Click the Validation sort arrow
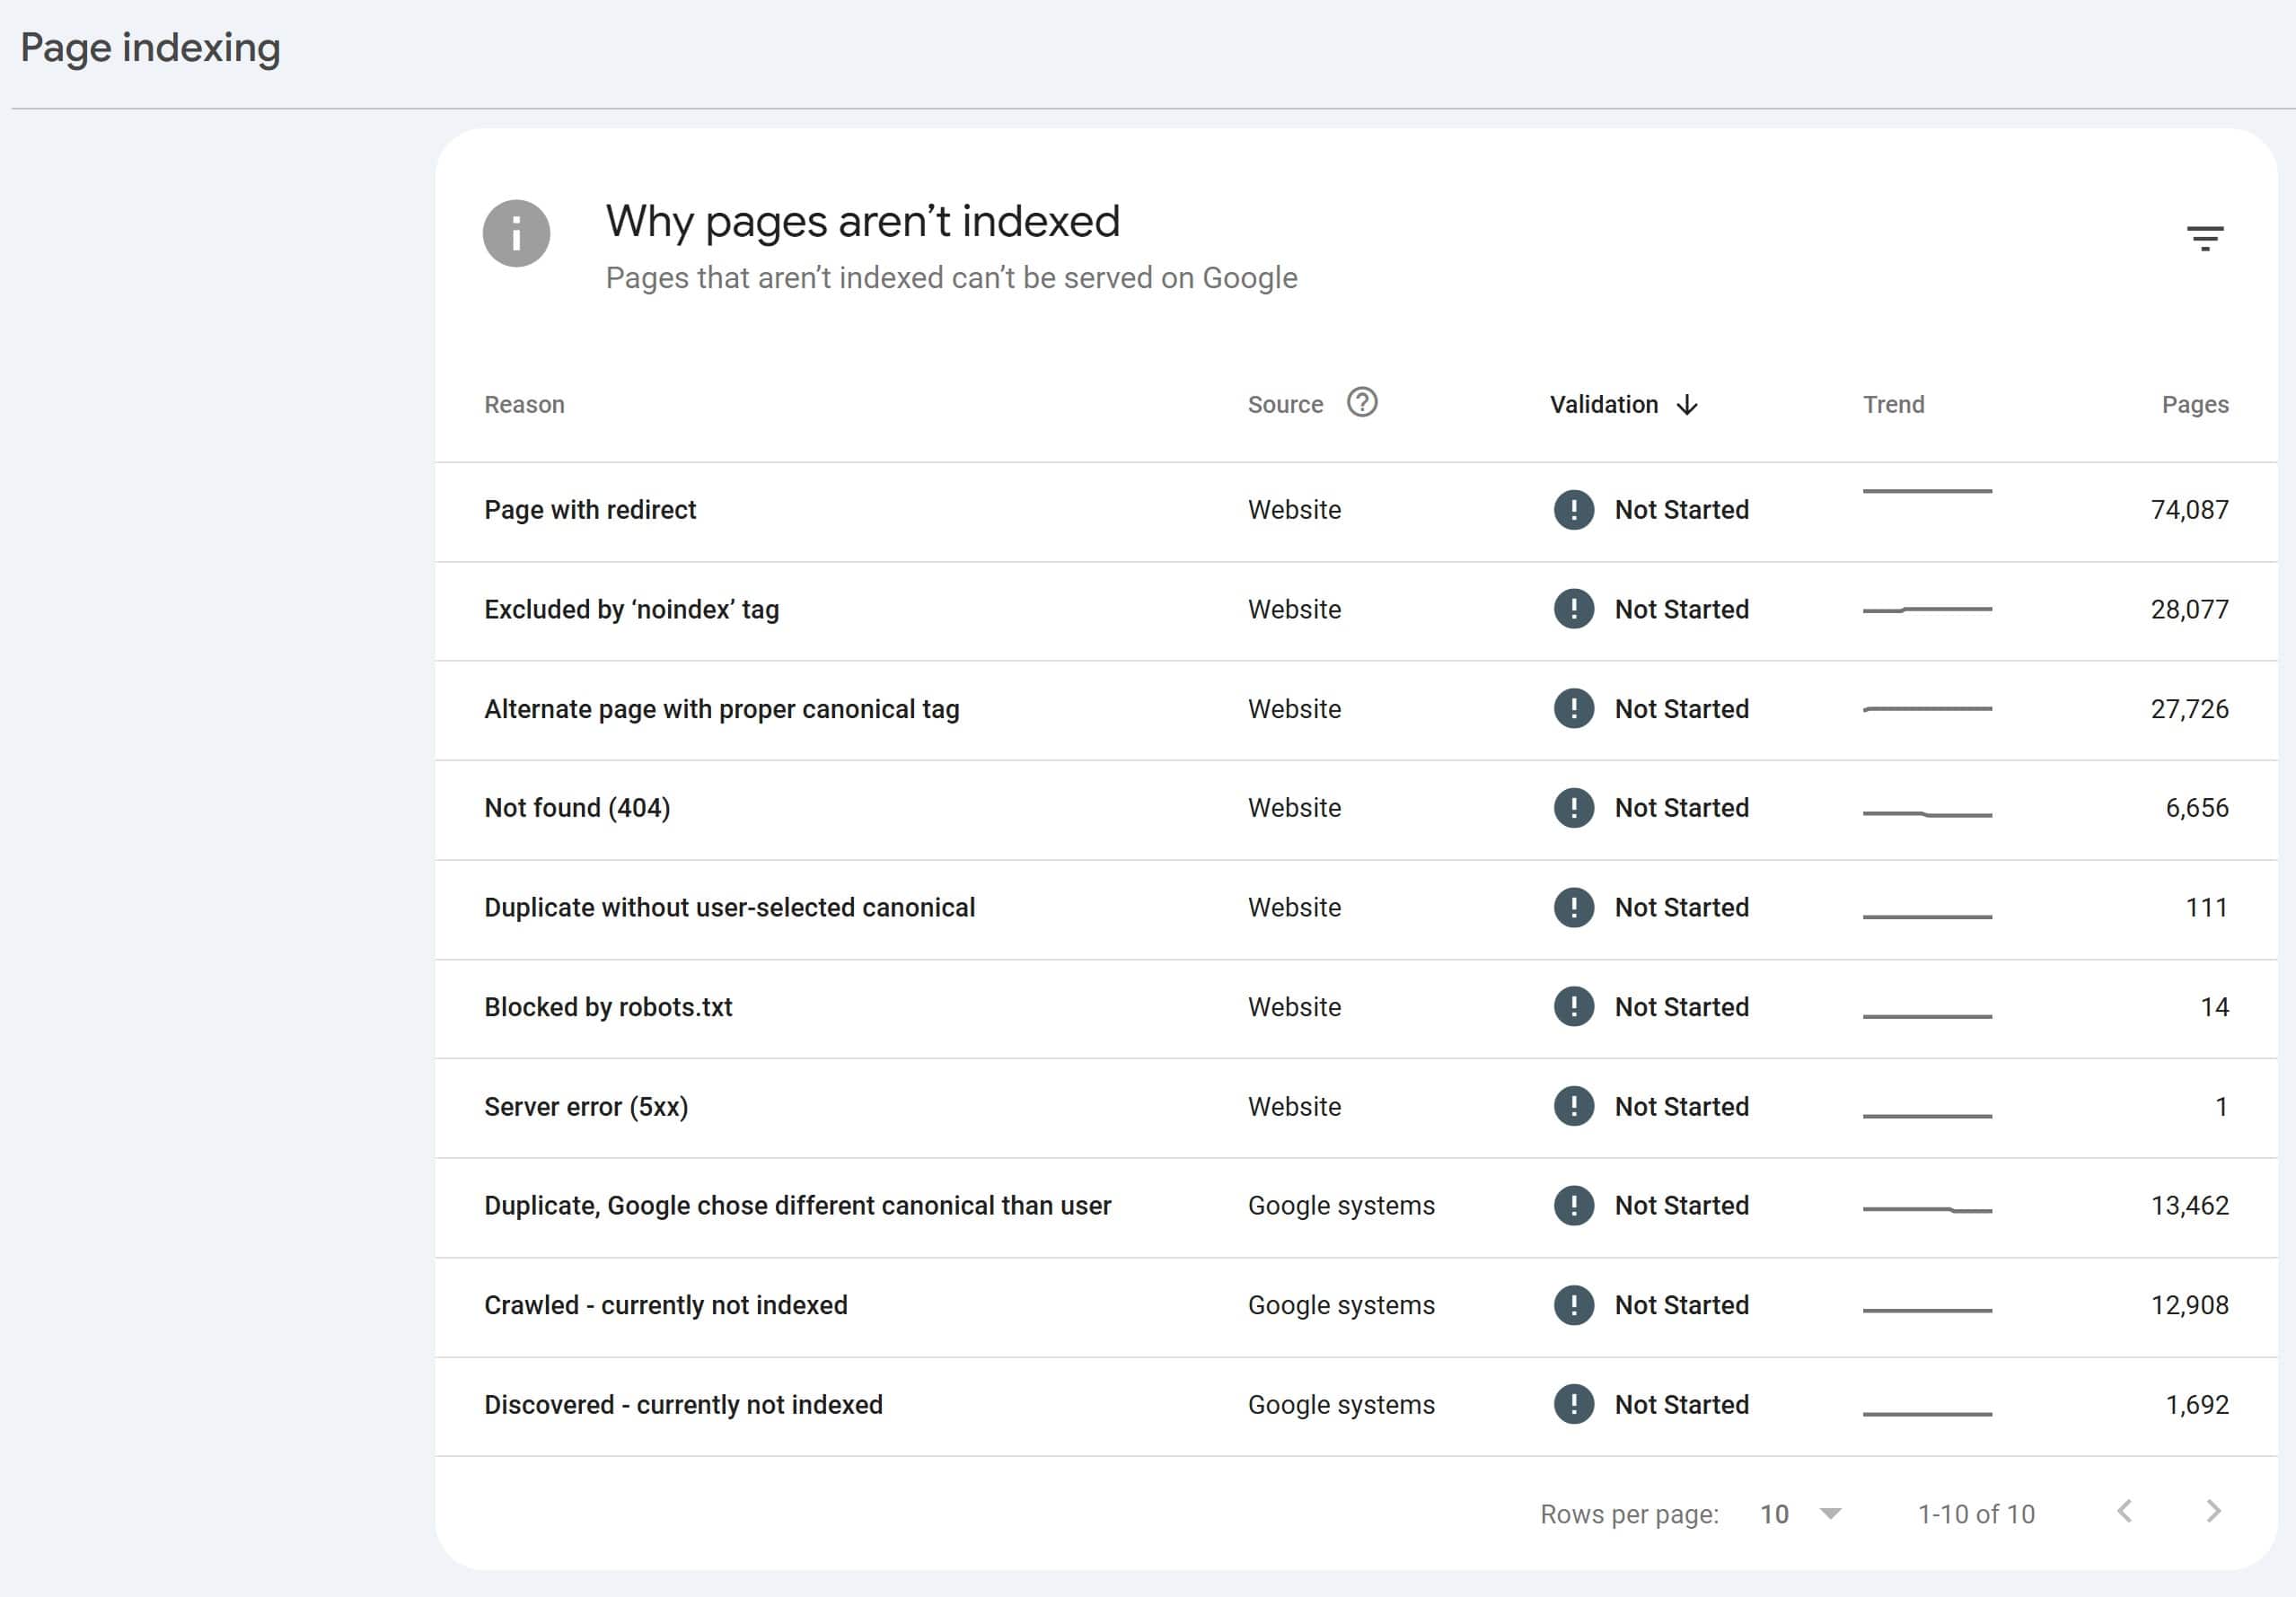2296x1597 pixels. [1687, 405]
